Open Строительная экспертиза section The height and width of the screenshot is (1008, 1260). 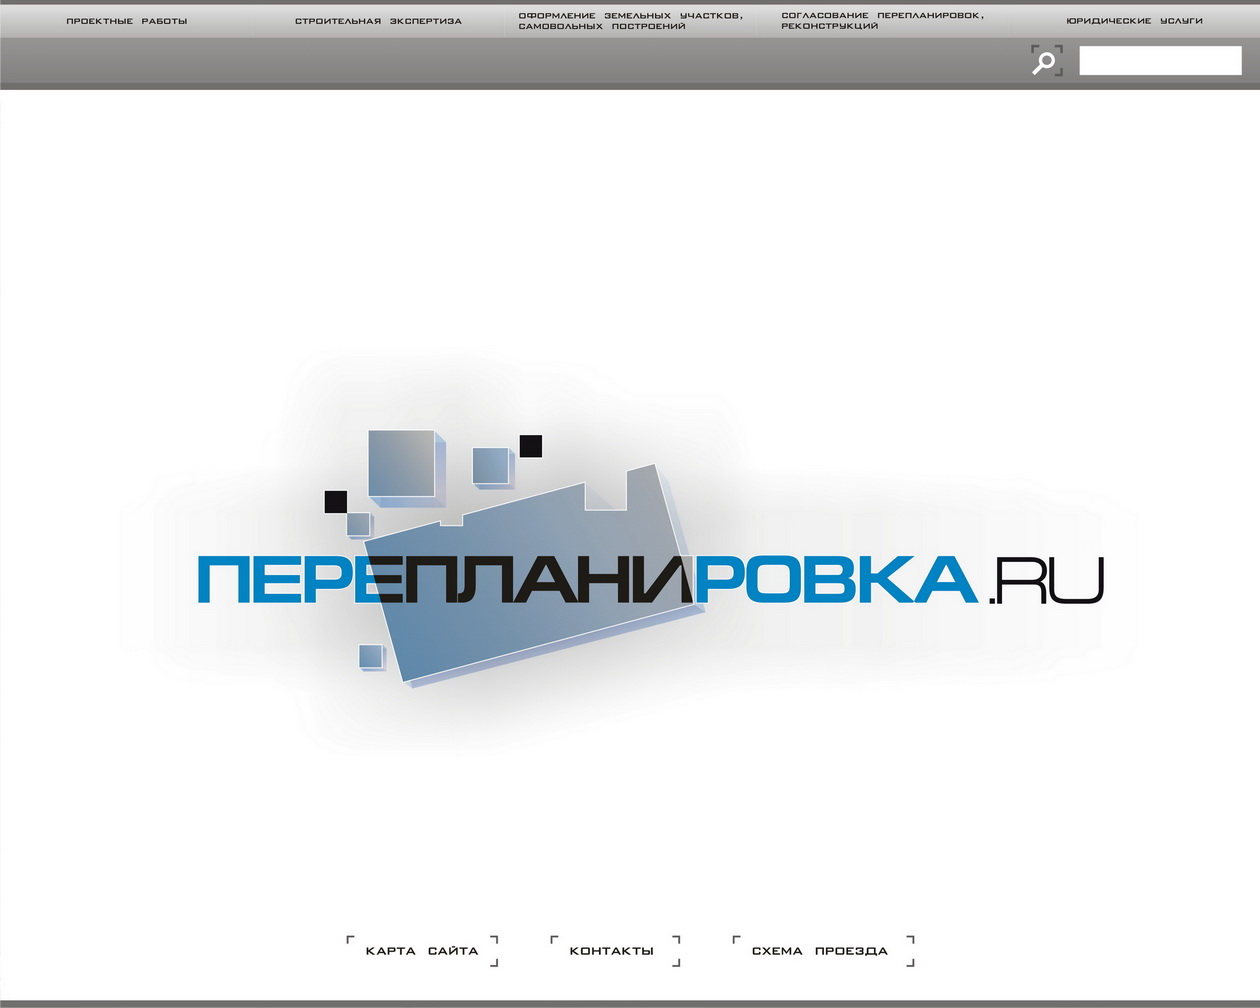376,20
